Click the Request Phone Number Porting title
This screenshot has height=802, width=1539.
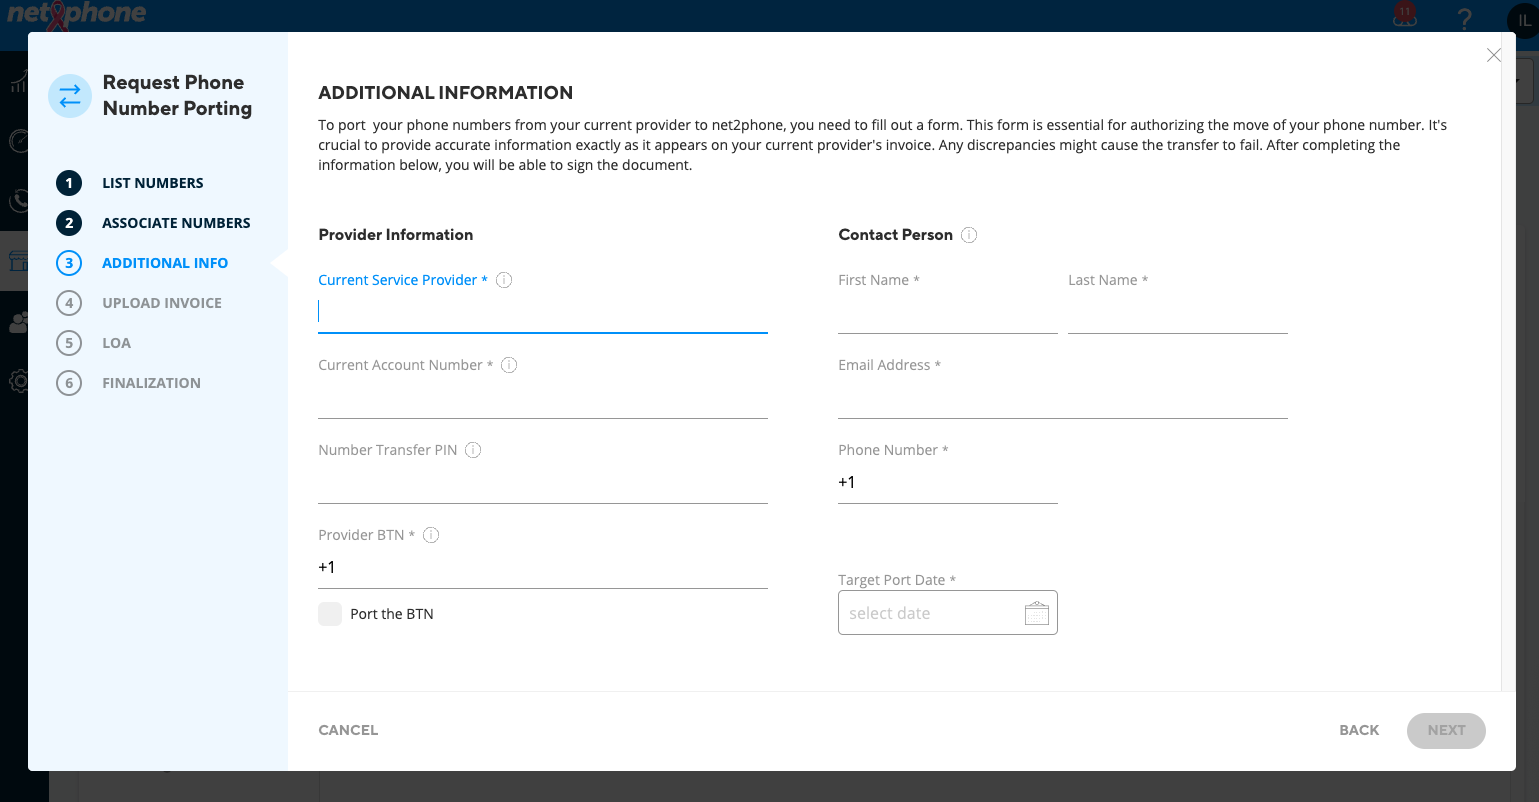point(177,95)
